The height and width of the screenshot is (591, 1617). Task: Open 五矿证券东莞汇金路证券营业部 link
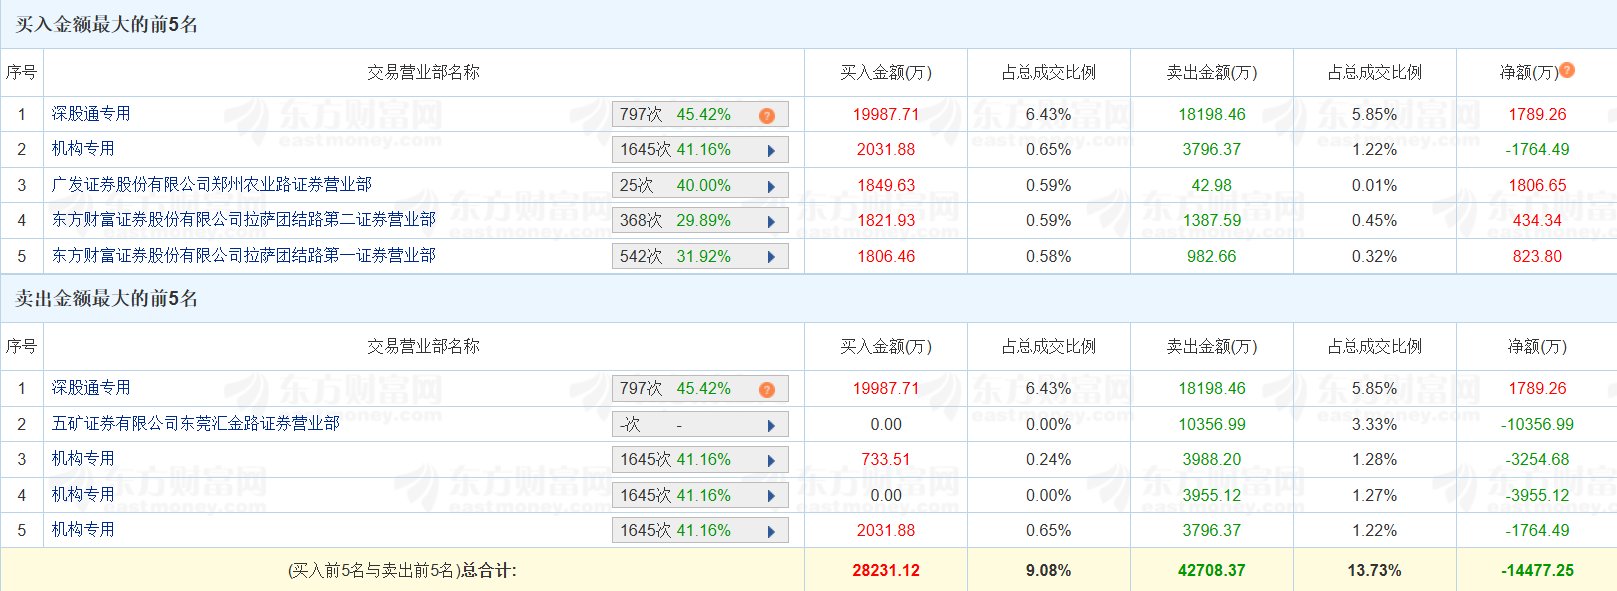[x=195, y=424]
